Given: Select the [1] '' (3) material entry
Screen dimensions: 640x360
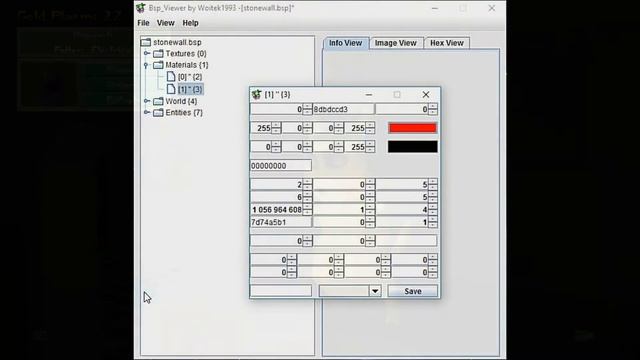Looking at the screenshot, I should [x=190, y=89].
